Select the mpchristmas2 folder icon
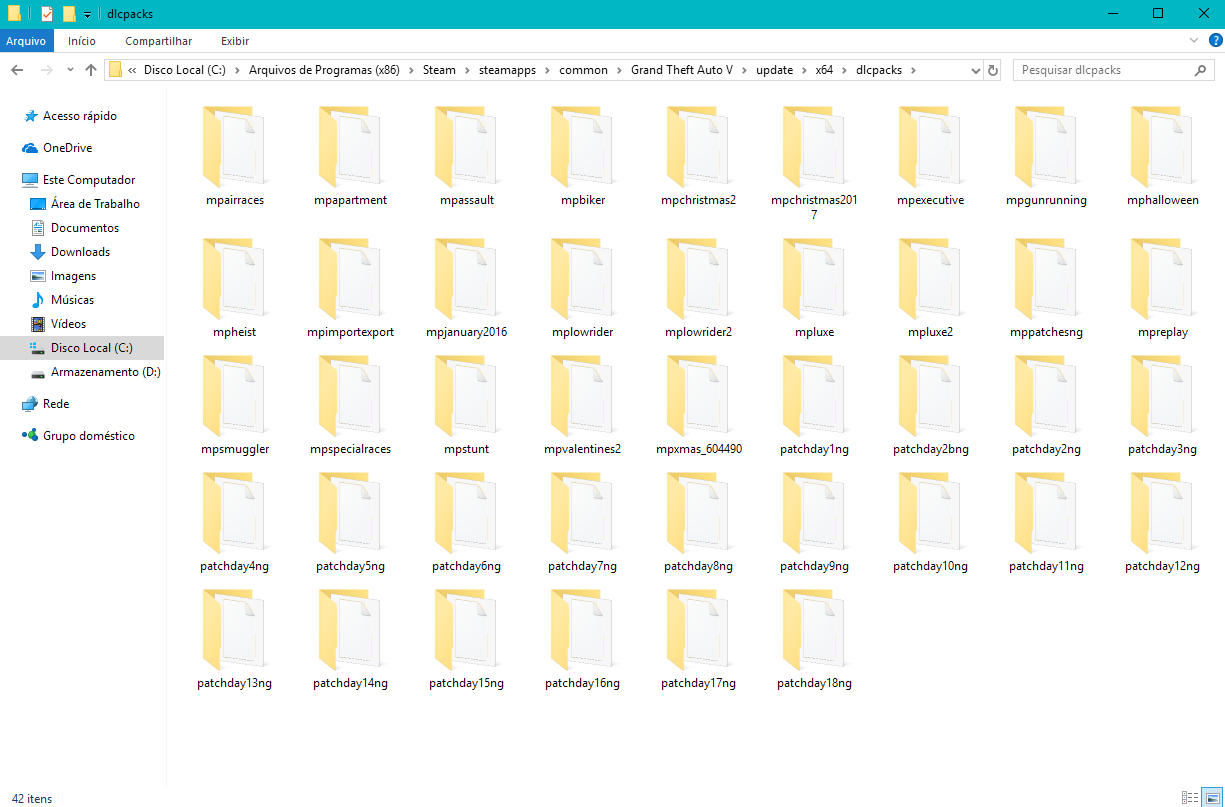Image resolution: width=1225 pixels, height=807 pixels. pos(698,146)
